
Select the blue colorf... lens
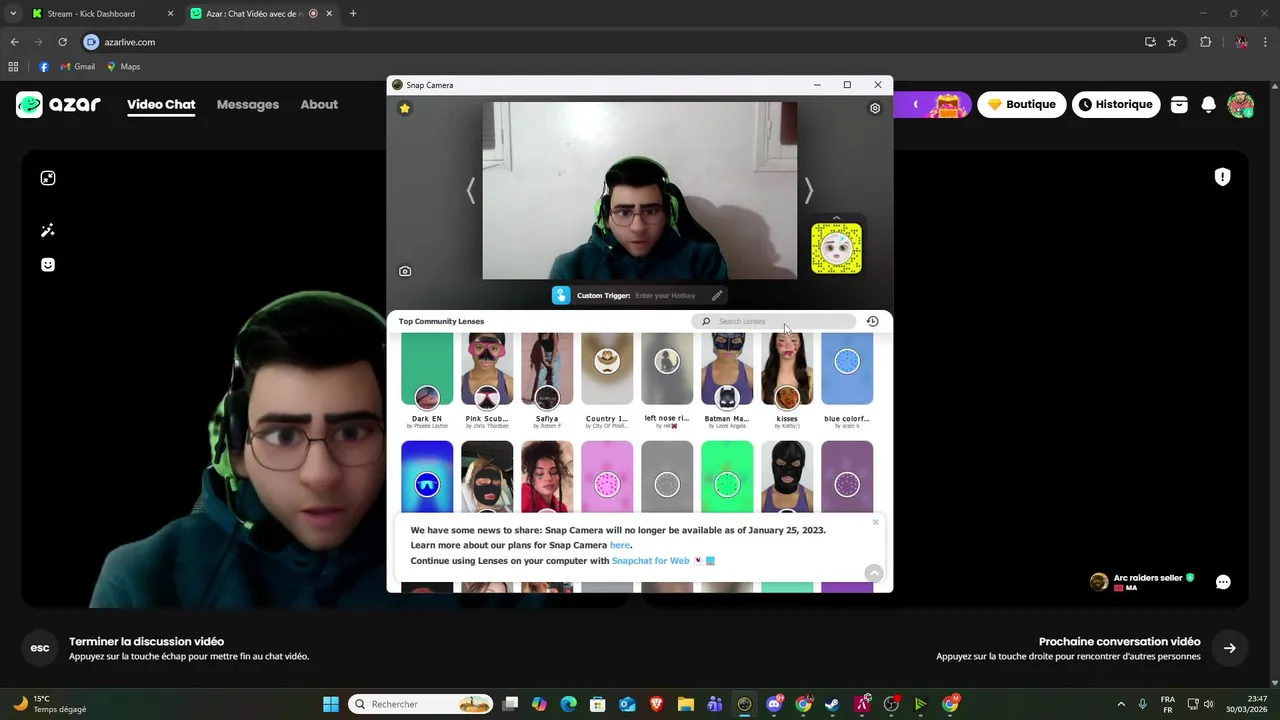847,380
